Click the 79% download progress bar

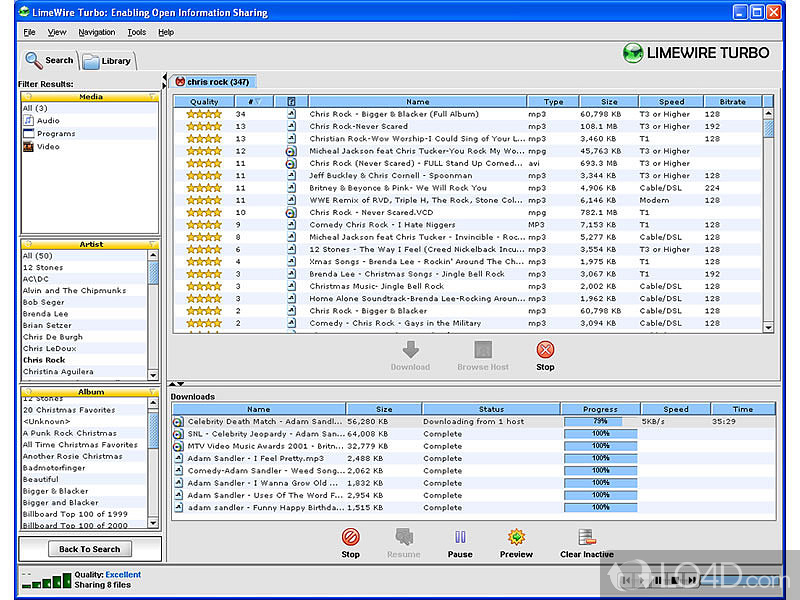600,422
